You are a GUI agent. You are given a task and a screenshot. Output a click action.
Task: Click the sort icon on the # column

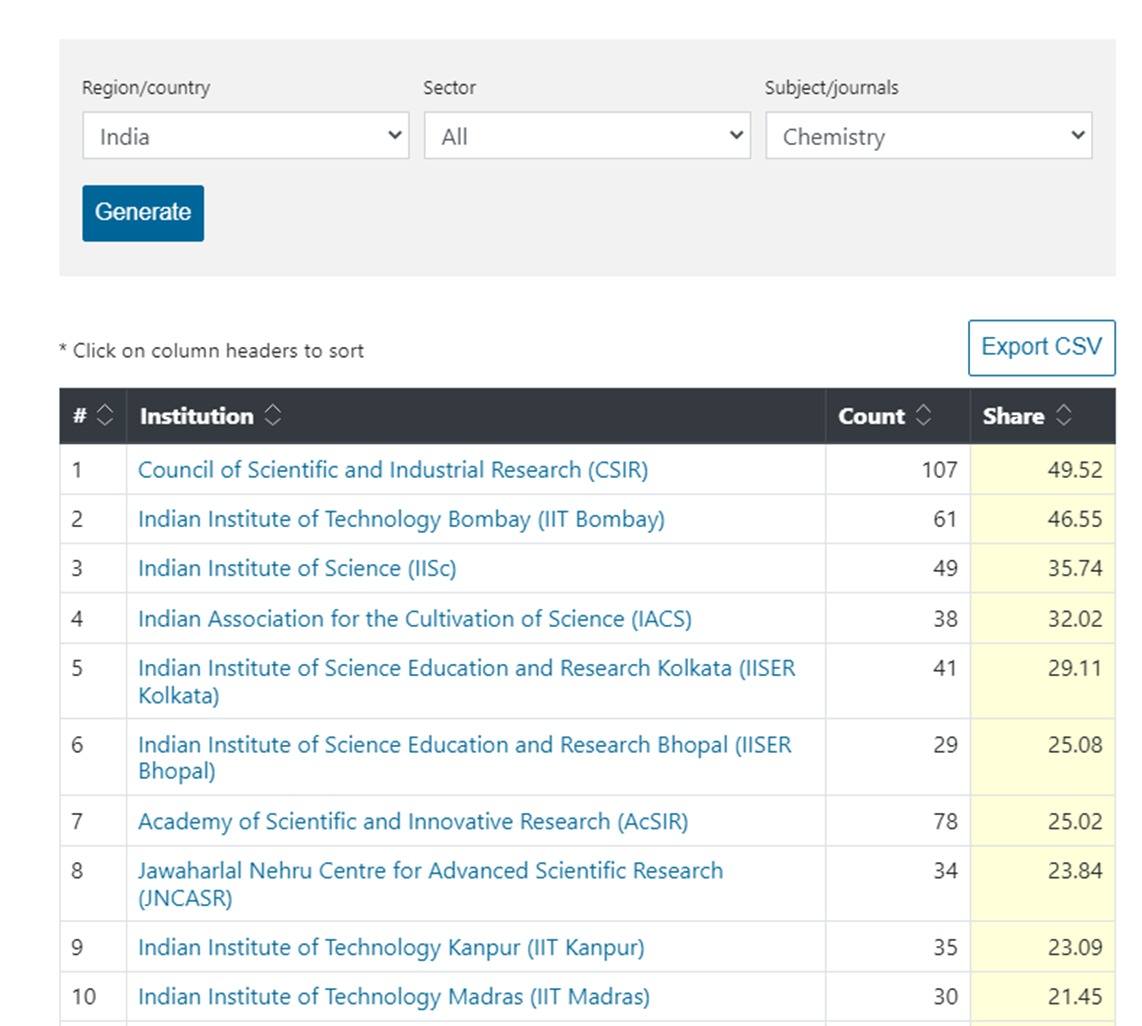click(104, 416)
